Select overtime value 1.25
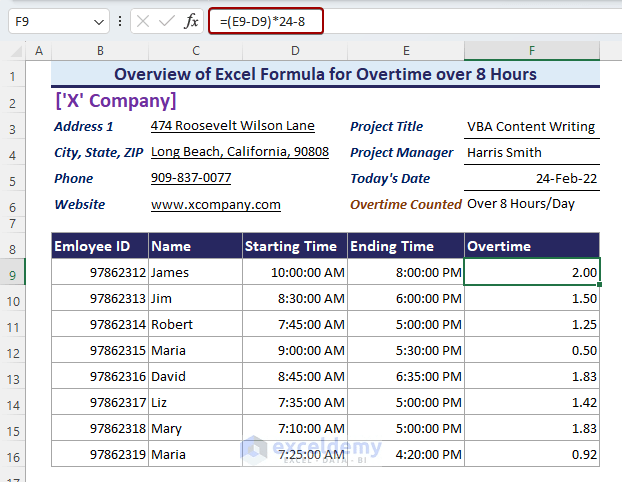The image size is (622, 482). point(532,324)
